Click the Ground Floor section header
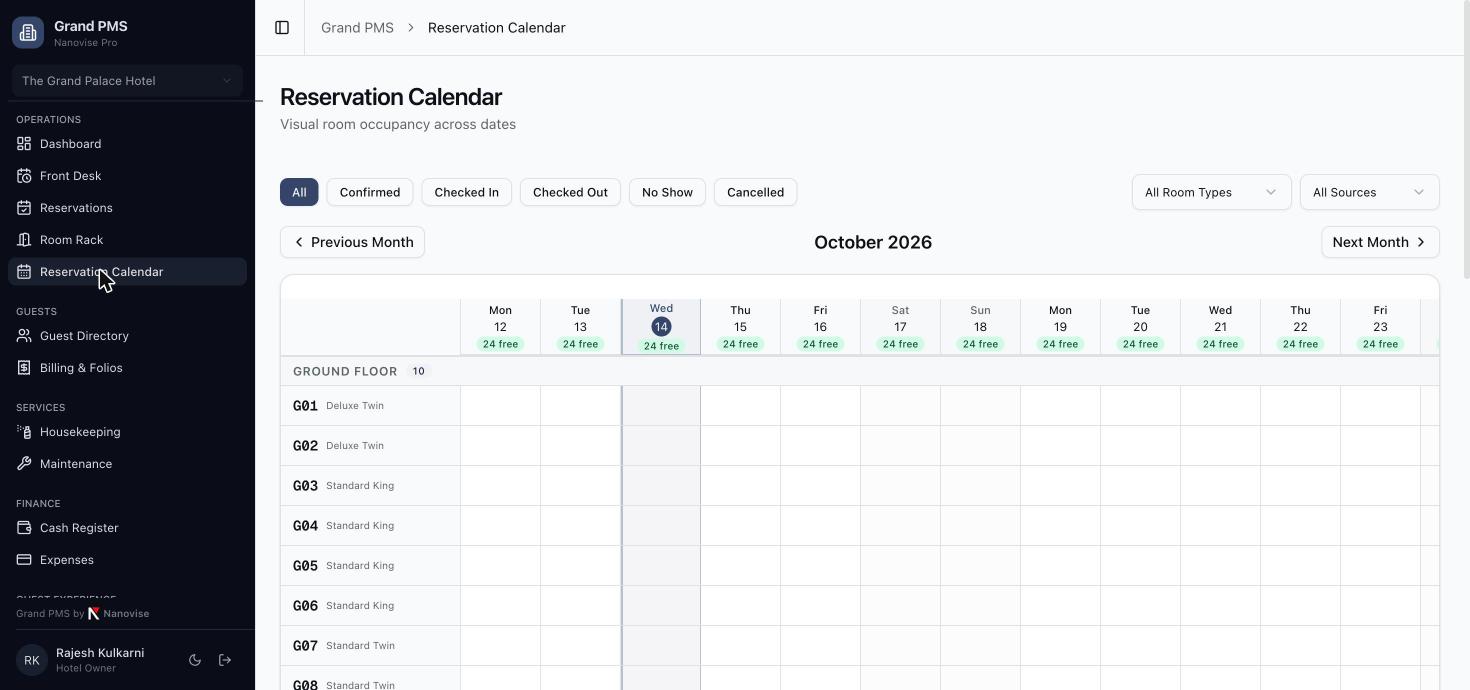Viewport: 1470px width, 690px height. (859, 371)
